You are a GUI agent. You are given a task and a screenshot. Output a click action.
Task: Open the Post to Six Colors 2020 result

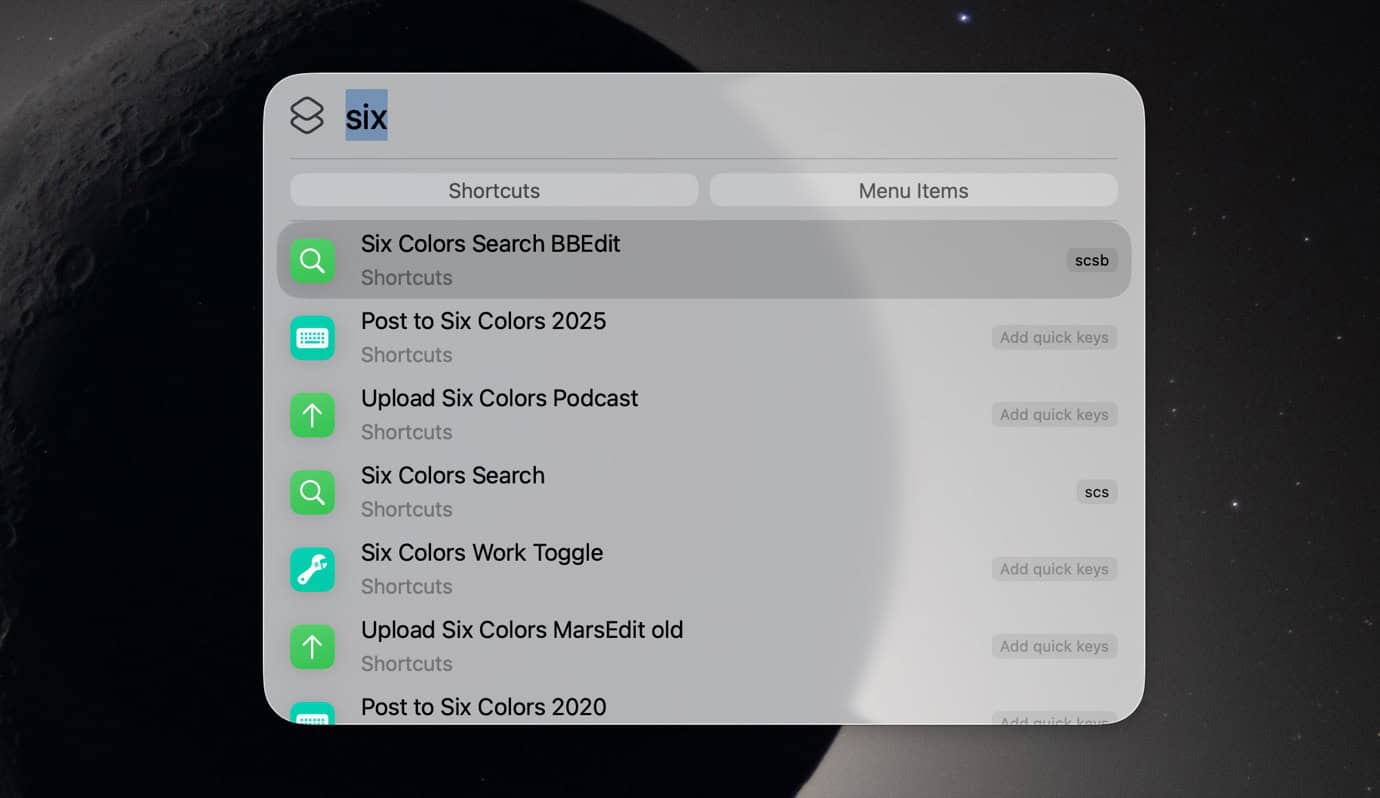pyautogui.click(x=483, y=707)
